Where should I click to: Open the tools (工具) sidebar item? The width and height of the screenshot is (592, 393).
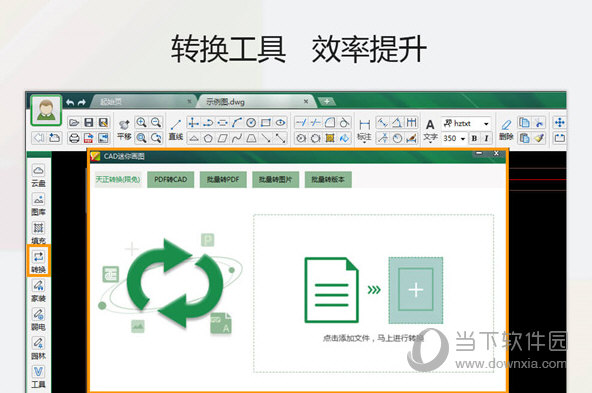(38, 377)
